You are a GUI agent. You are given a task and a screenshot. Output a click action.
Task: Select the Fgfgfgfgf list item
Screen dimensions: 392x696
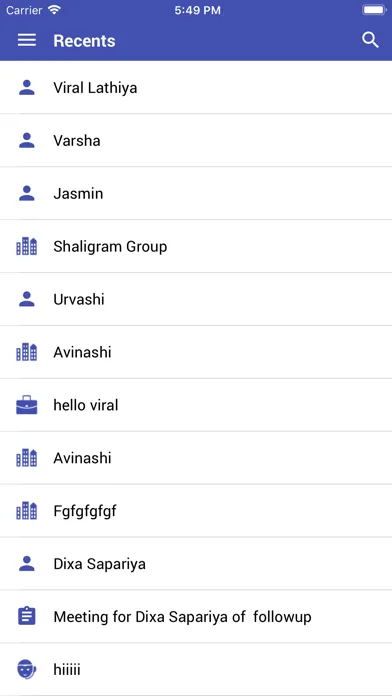click(x=196, y=511)
